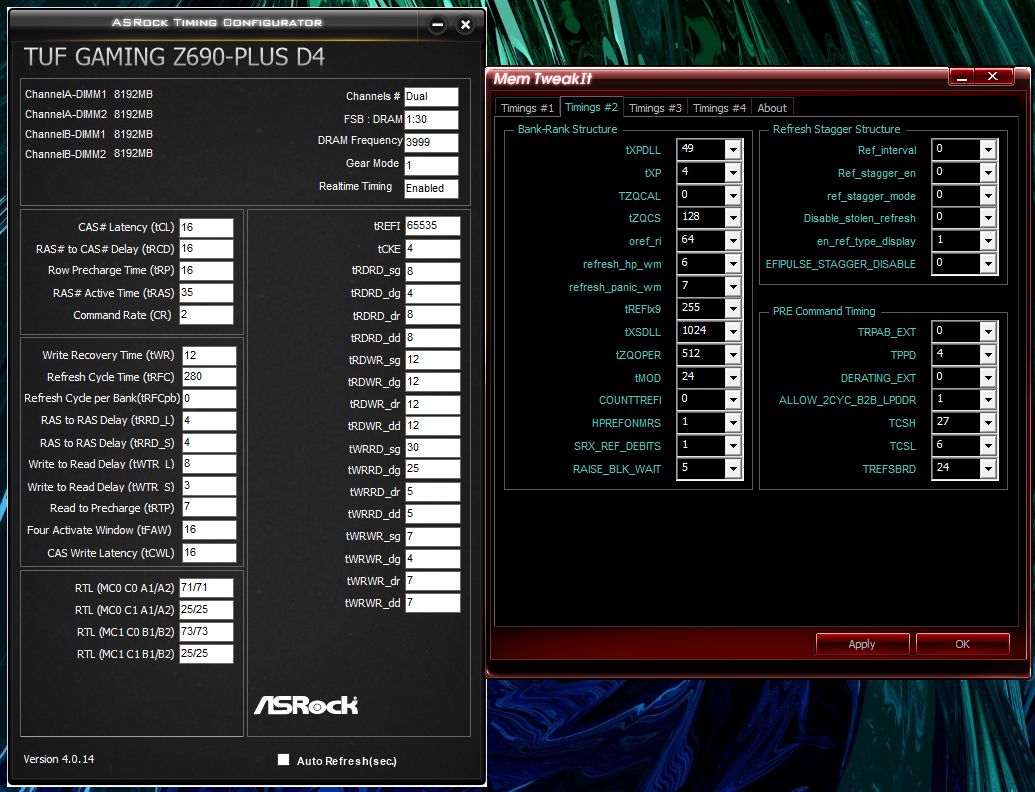
Task: Expand the DERATING_EXT dropdown
Action: (987, 378)
